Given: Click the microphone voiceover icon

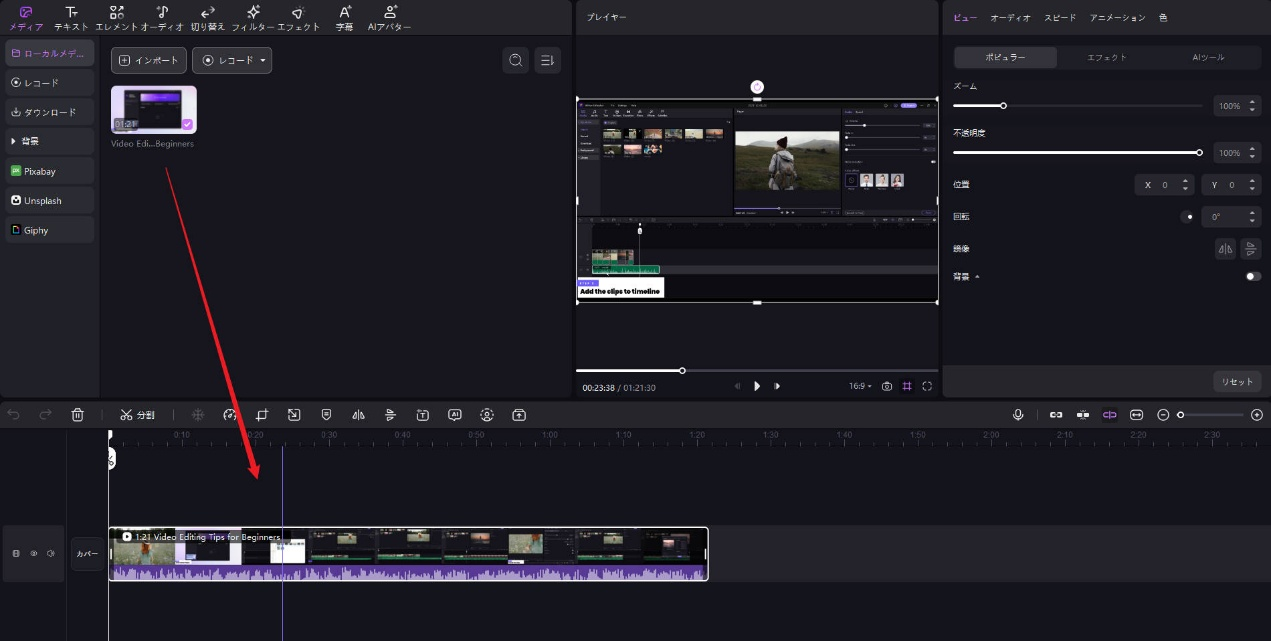Looking at the screenshot, I should click(x=1018, y=415).
